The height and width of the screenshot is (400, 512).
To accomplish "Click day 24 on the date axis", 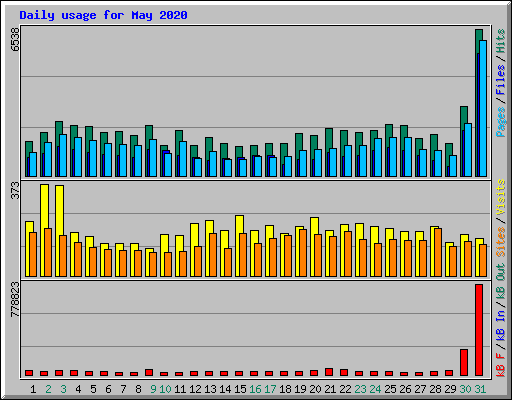I will click(375, 389).
